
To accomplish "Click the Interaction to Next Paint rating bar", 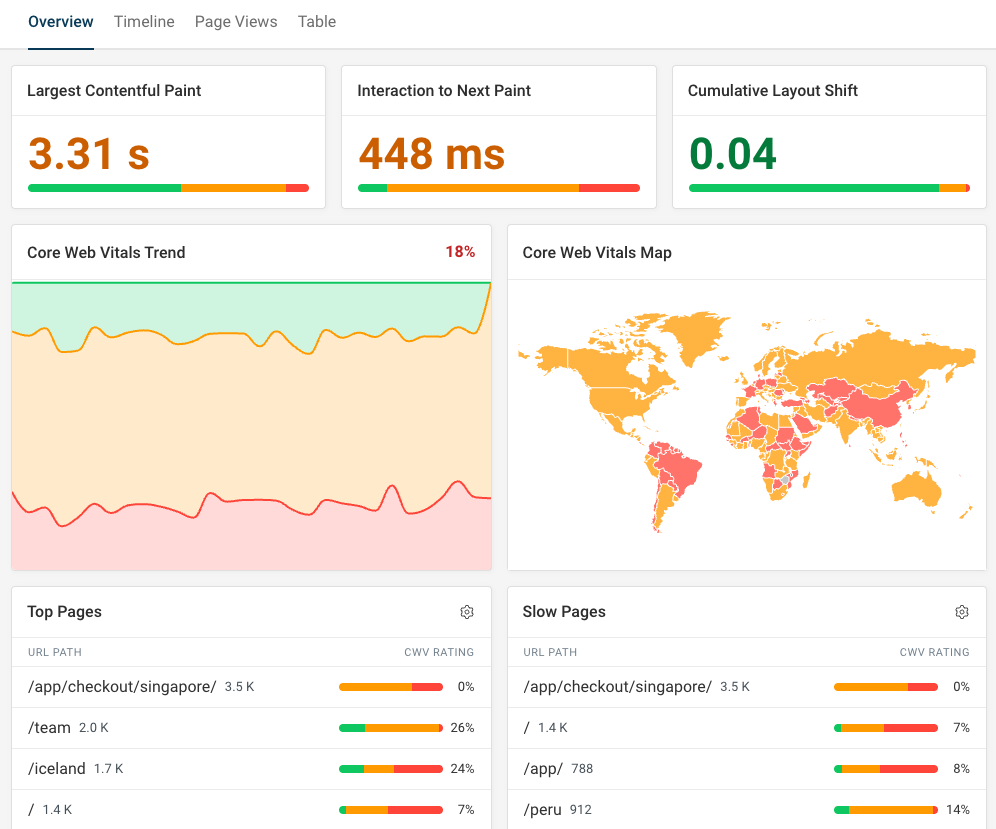I will click(x=498, y=187).
